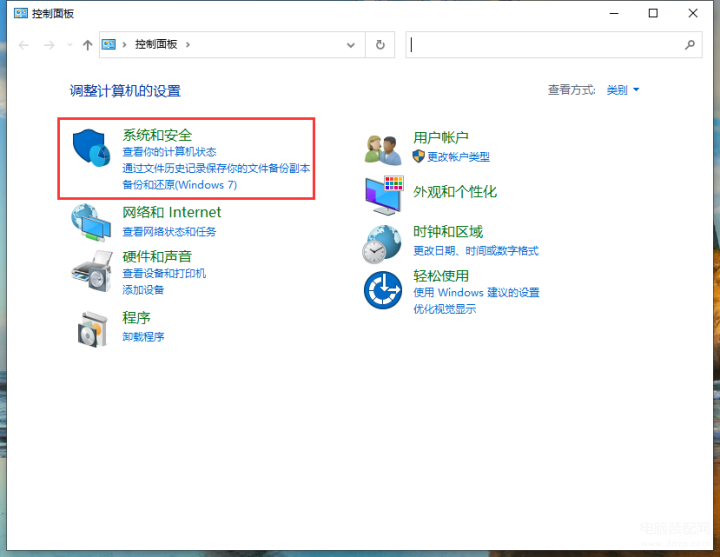Open the 用户帐户 people icon
Screen dimensions: 720x557
[x=383, y=150]
